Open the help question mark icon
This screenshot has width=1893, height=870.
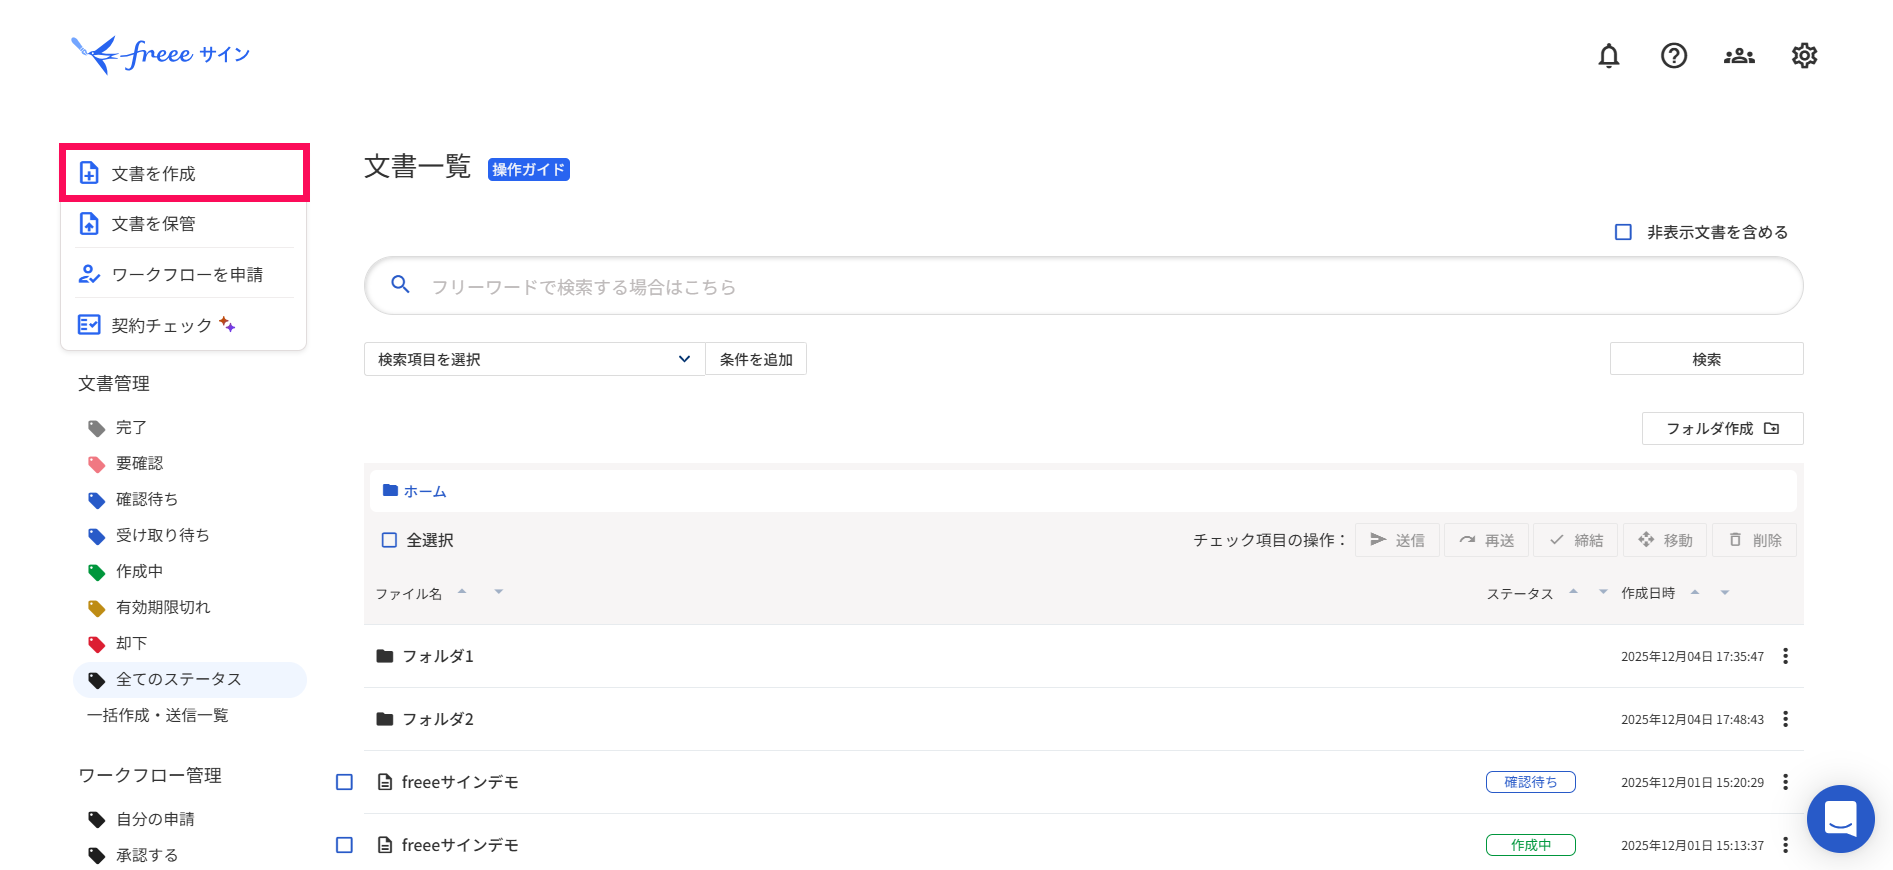point(1673,56)
